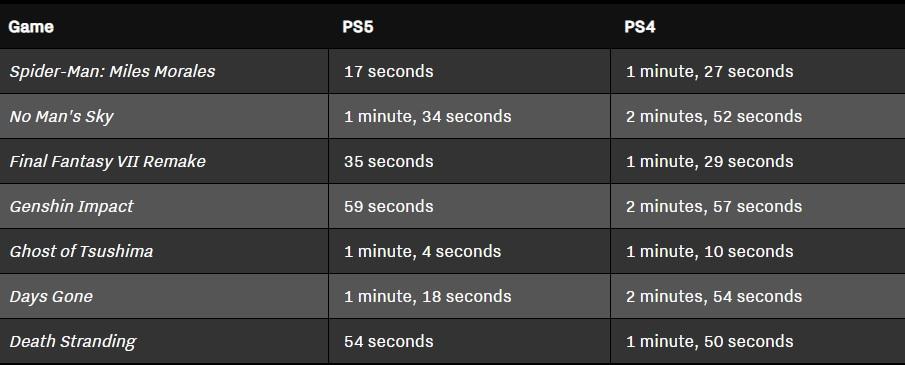Click the 1 minute, 27 seconds cell
The width and height of the screenshot is (905, 365).
coord(709,72)
